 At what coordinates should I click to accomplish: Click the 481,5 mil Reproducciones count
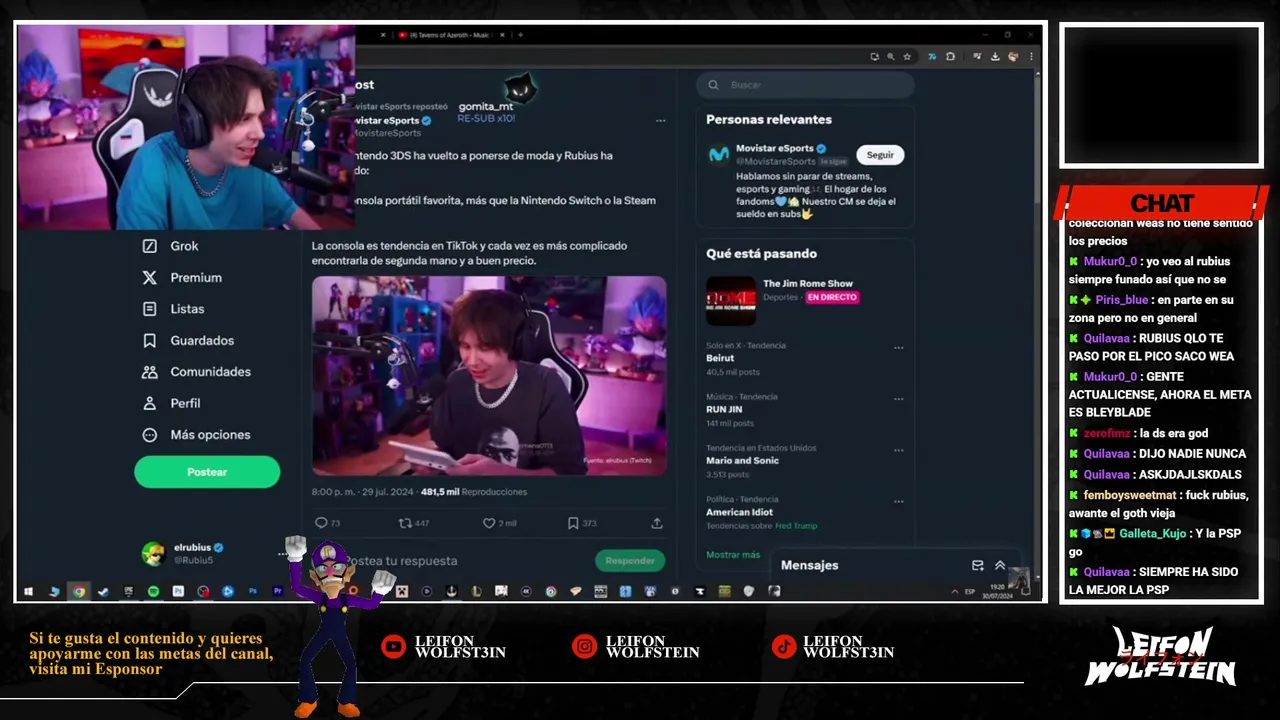(474, 492)
